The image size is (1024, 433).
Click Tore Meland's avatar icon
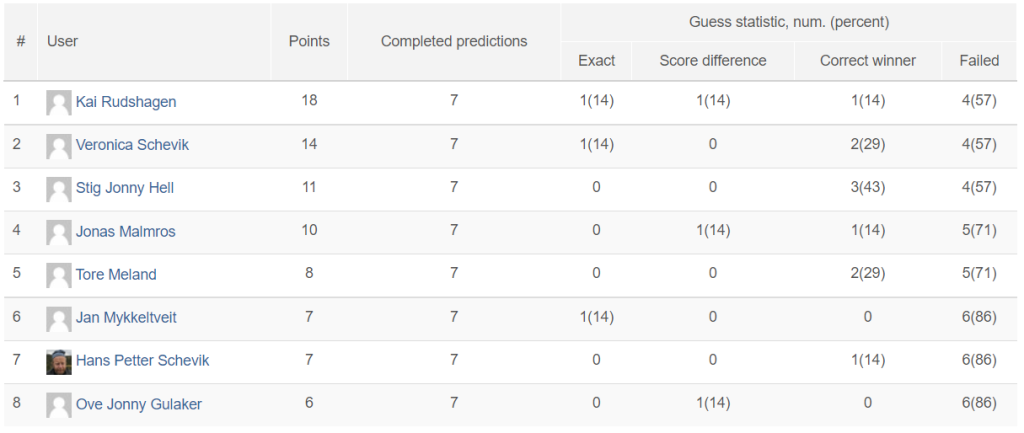coord(59,275)
